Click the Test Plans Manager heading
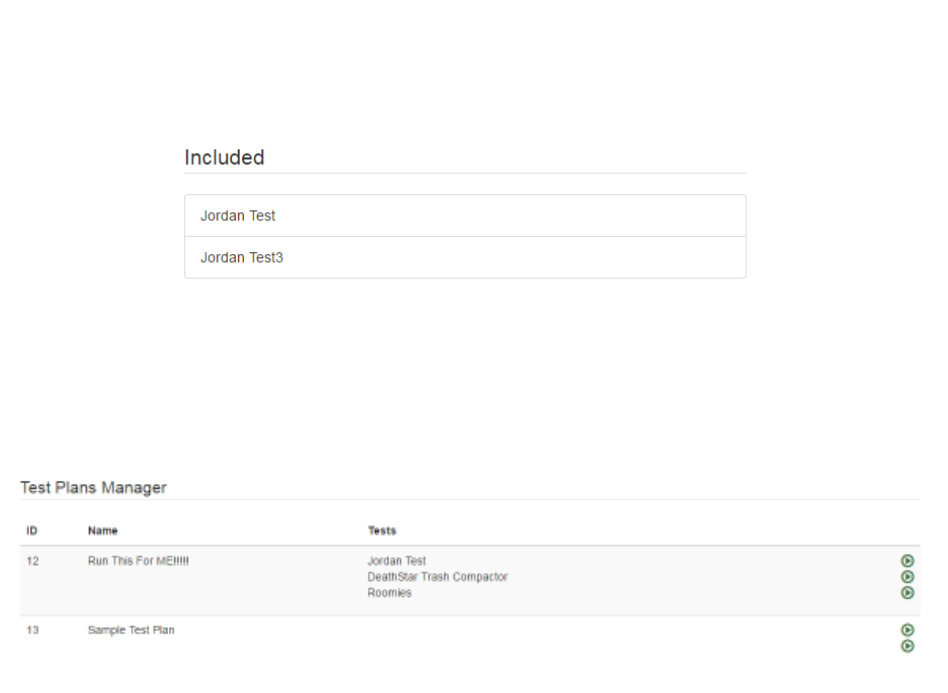948x693 pixels. click(x=93, y=487)
